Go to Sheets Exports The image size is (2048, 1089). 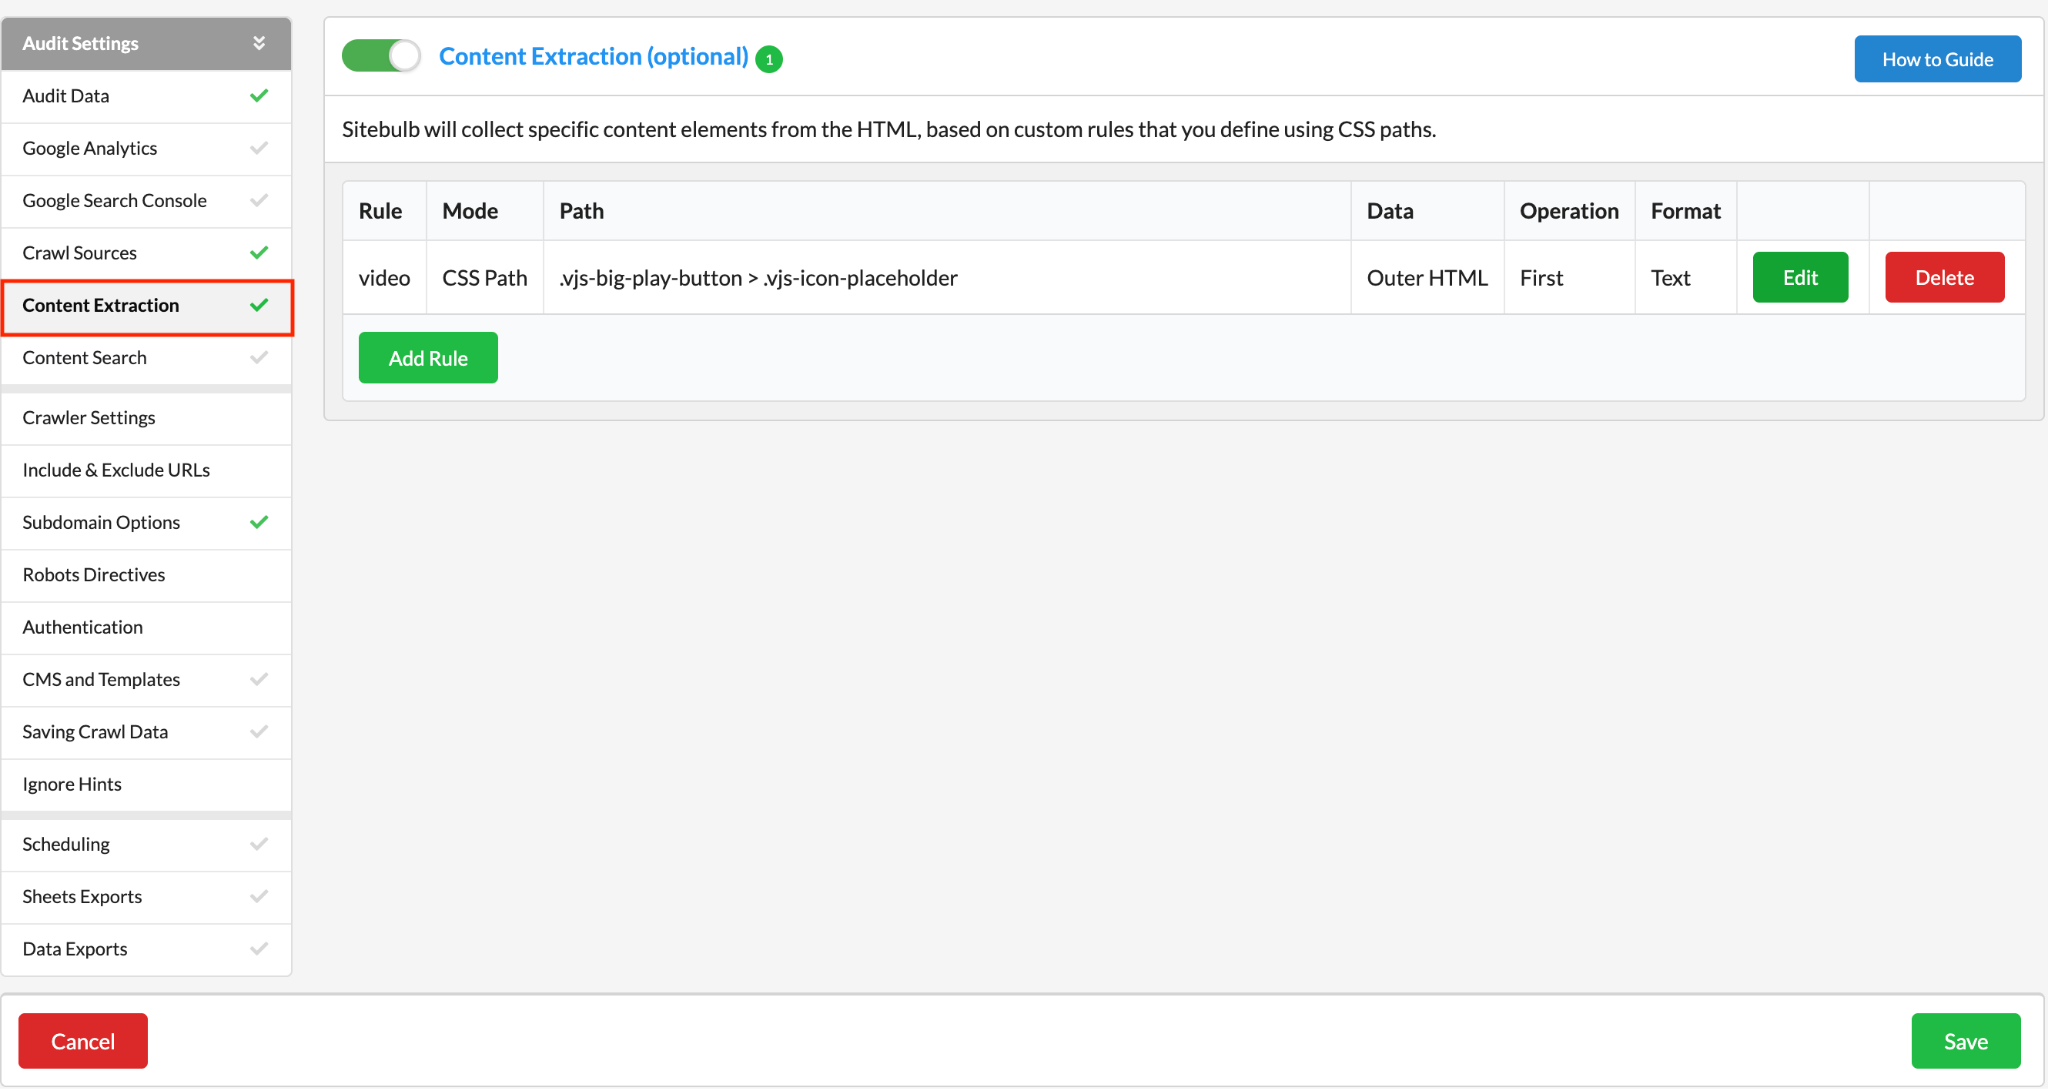146,897
